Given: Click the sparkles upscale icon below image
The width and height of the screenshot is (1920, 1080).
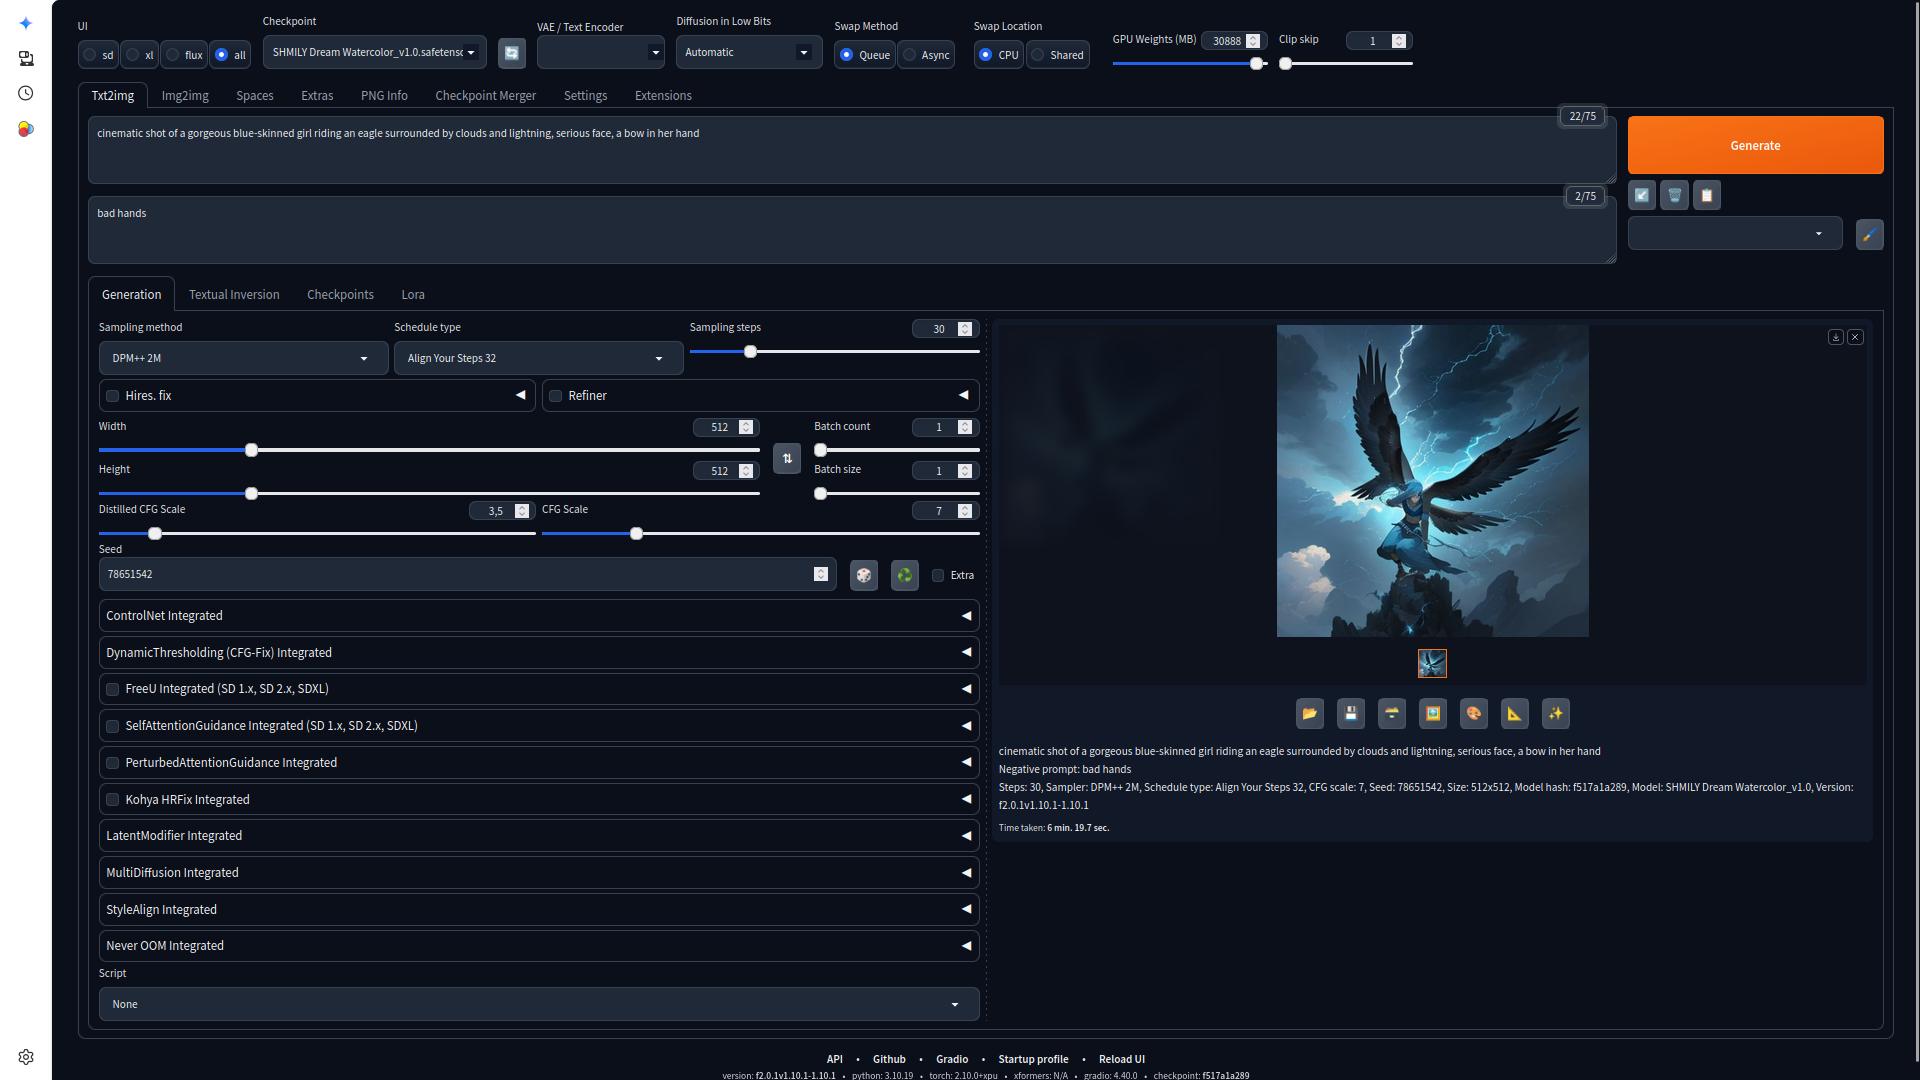Looking at the screenshot, I should pos(1556,714).
